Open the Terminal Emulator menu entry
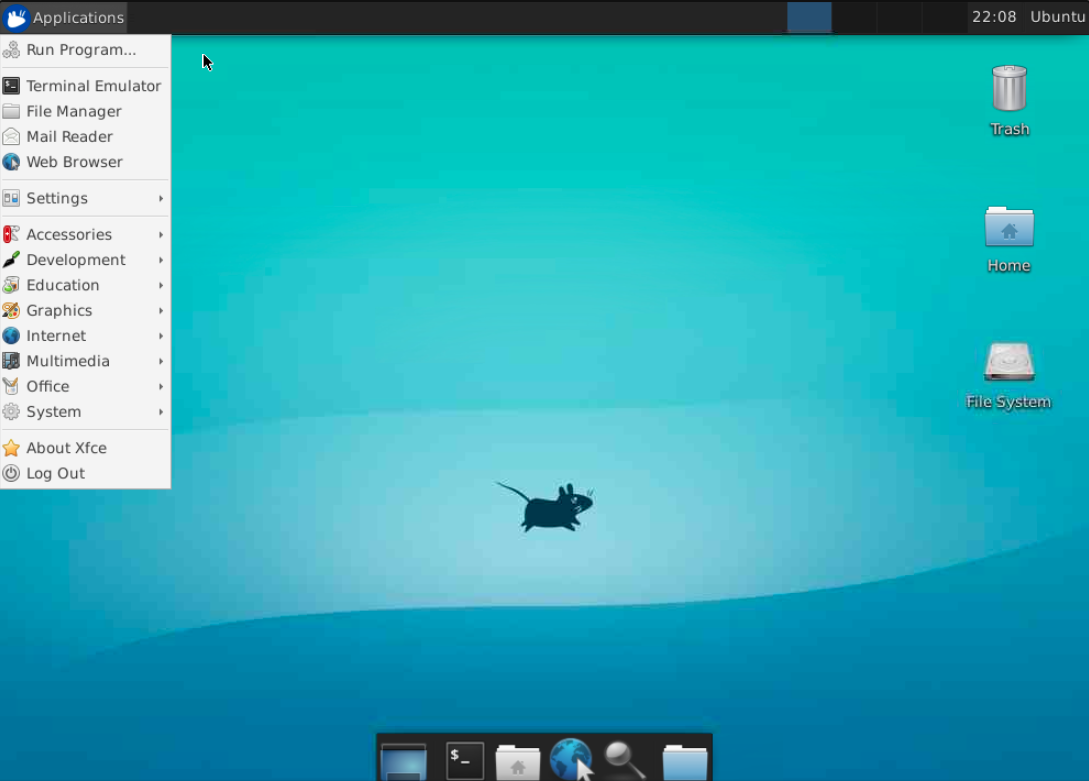Viewport: 1089px width, 781px height. (85, 86)
